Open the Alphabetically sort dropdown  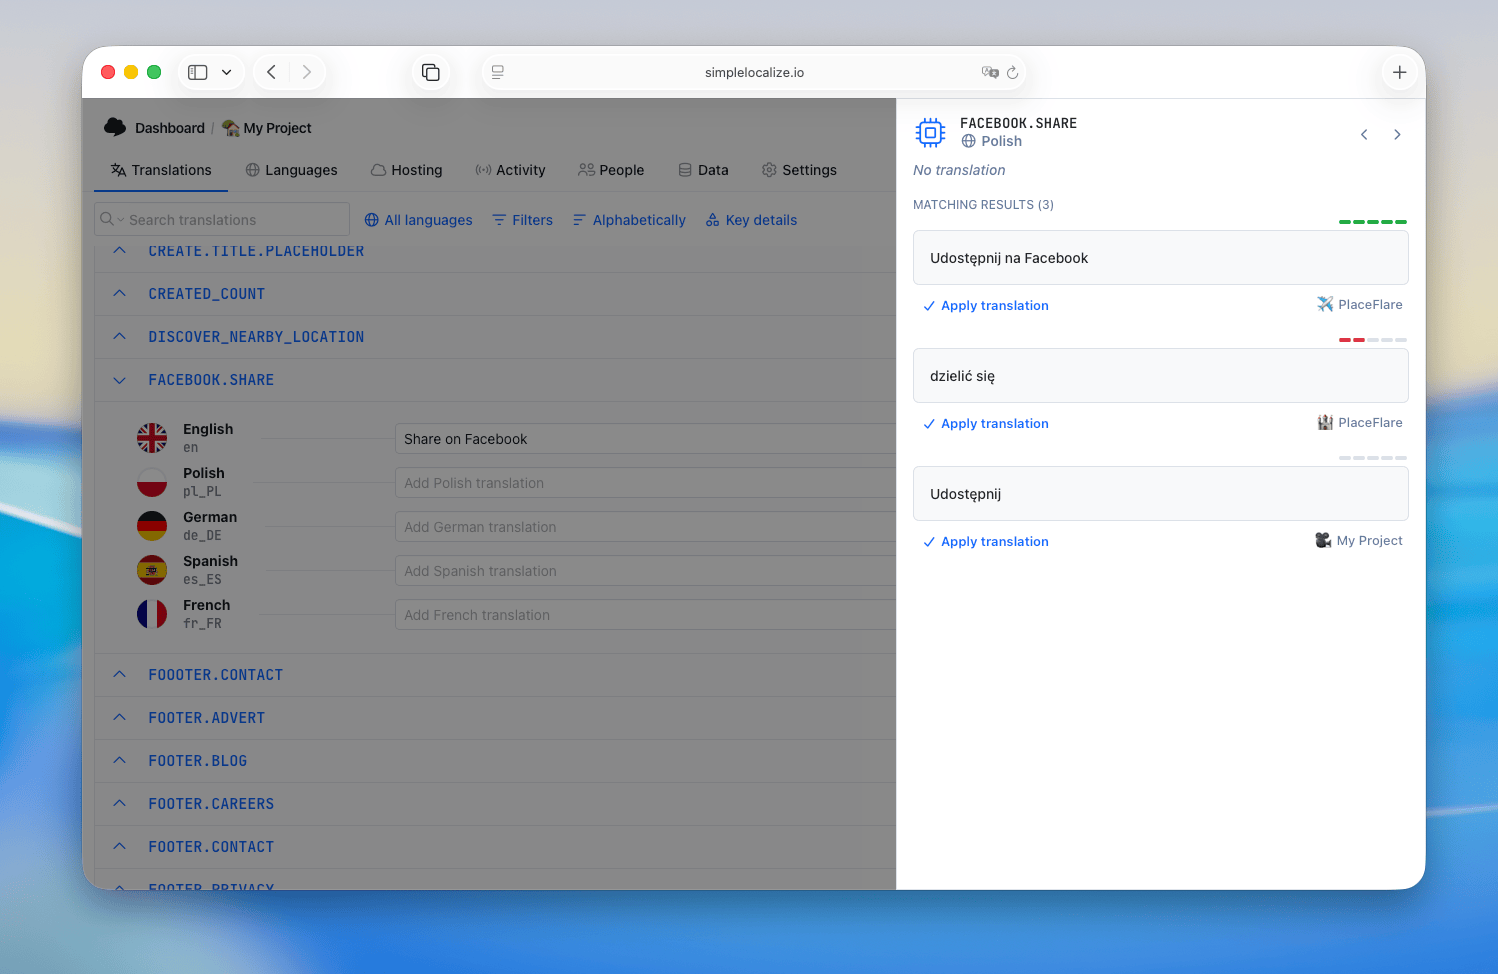coord(629,220)
